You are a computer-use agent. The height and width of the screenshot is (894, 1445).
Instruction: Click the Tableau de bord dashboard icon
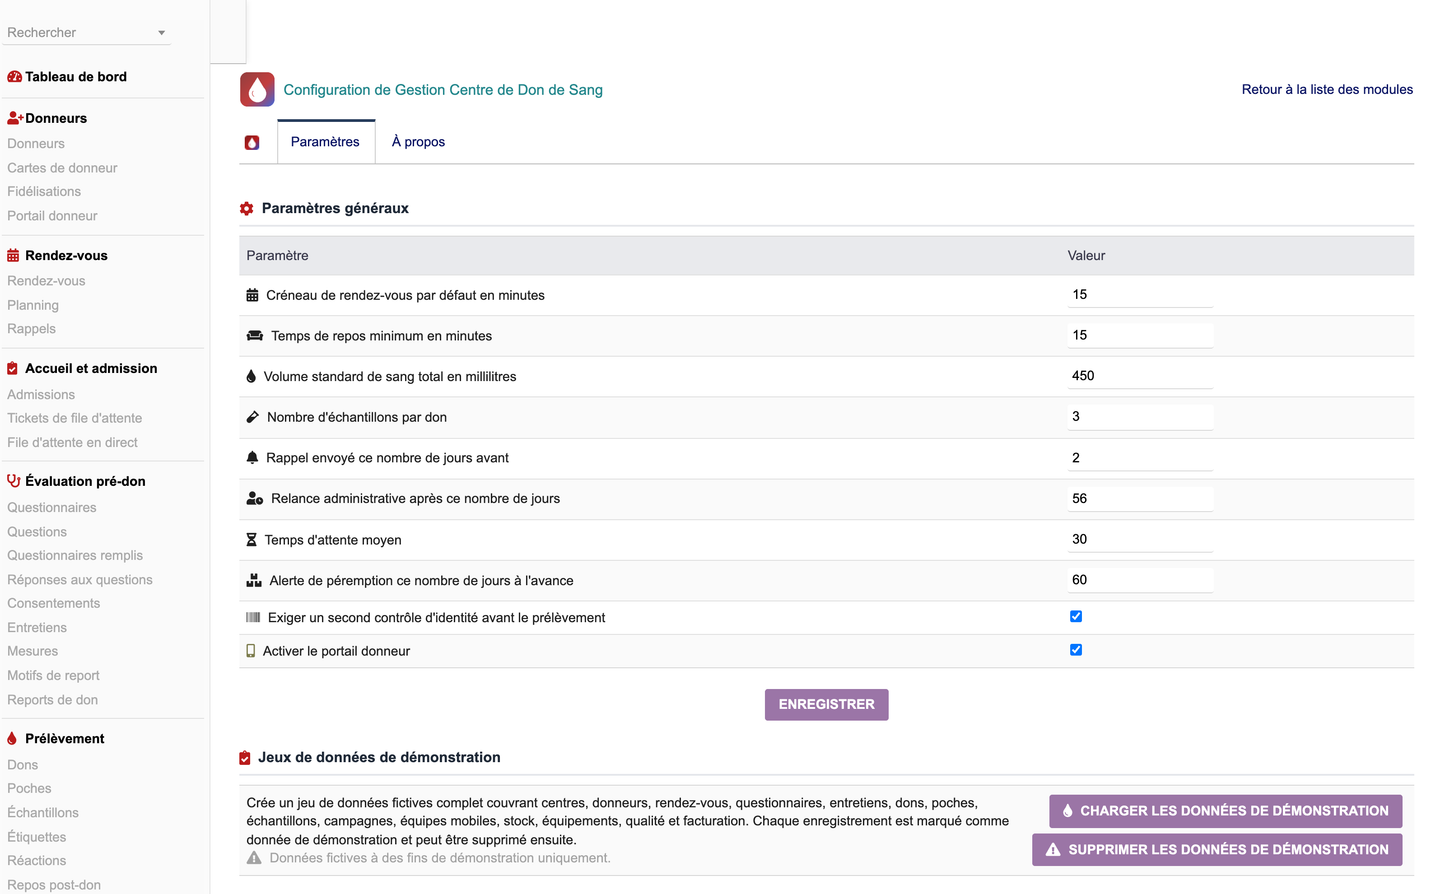(x=14, y=77)
